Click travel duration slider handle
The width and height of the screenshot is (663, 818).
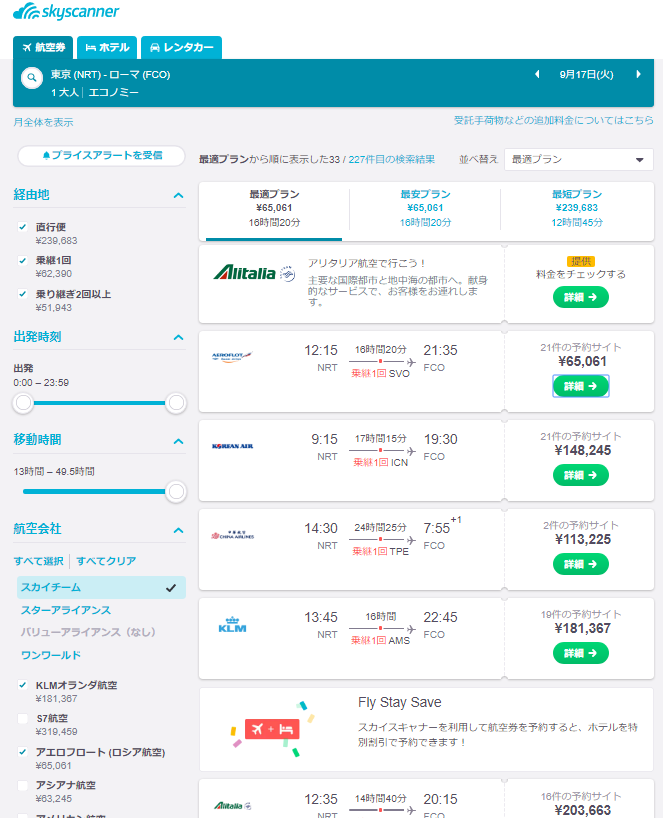(176, 491)
